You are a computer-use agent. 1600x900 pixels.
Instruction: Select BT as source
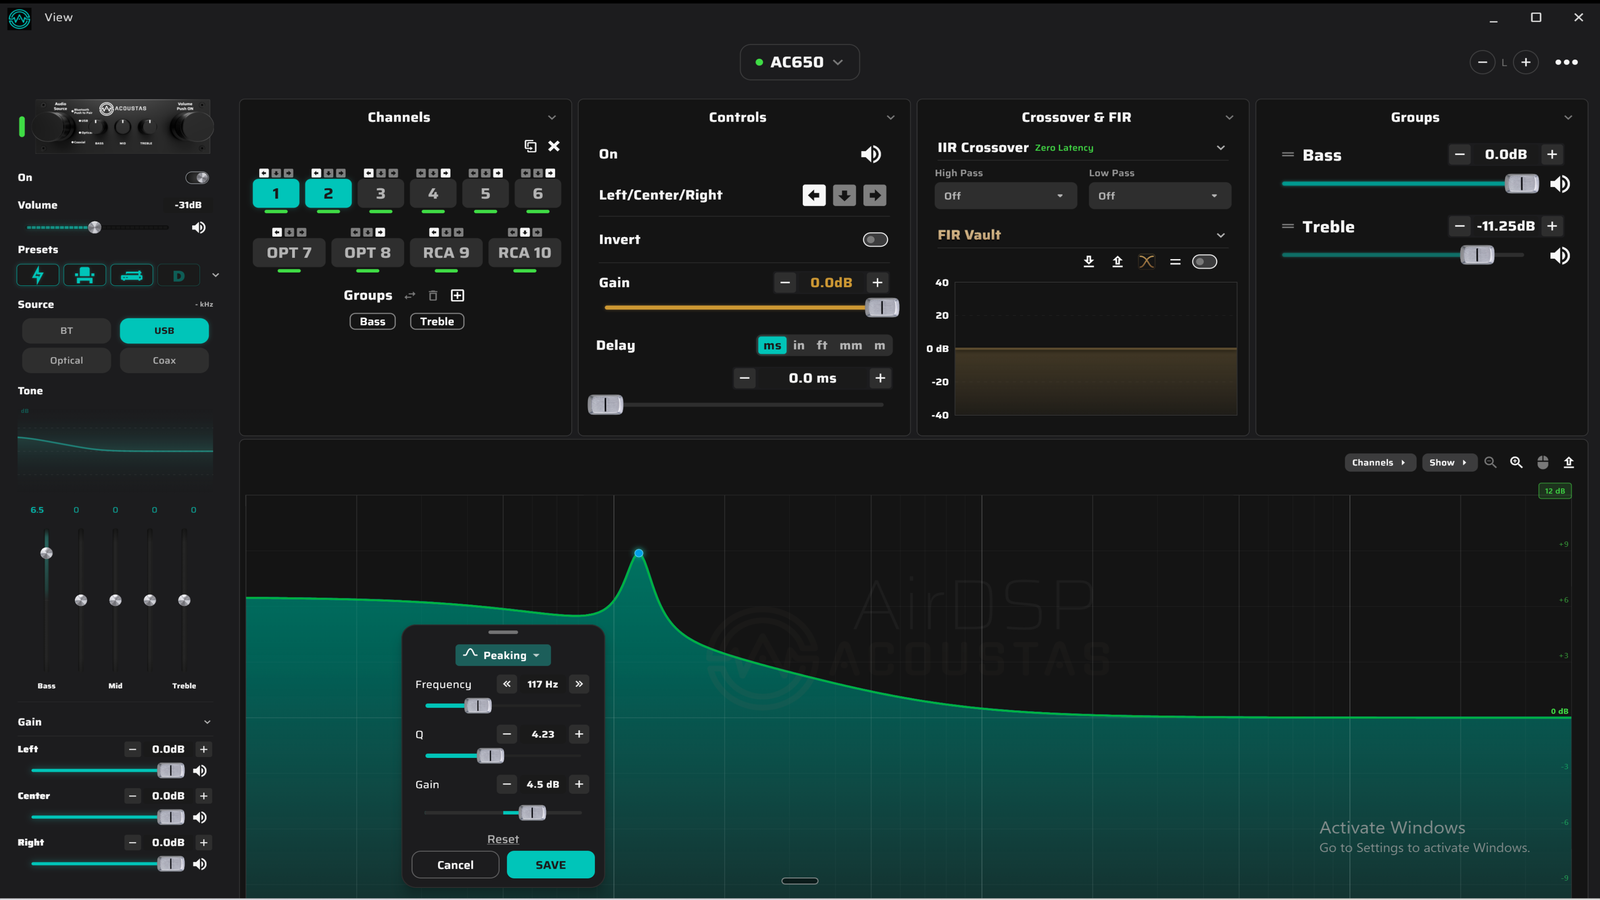click(x=66, y=331)
